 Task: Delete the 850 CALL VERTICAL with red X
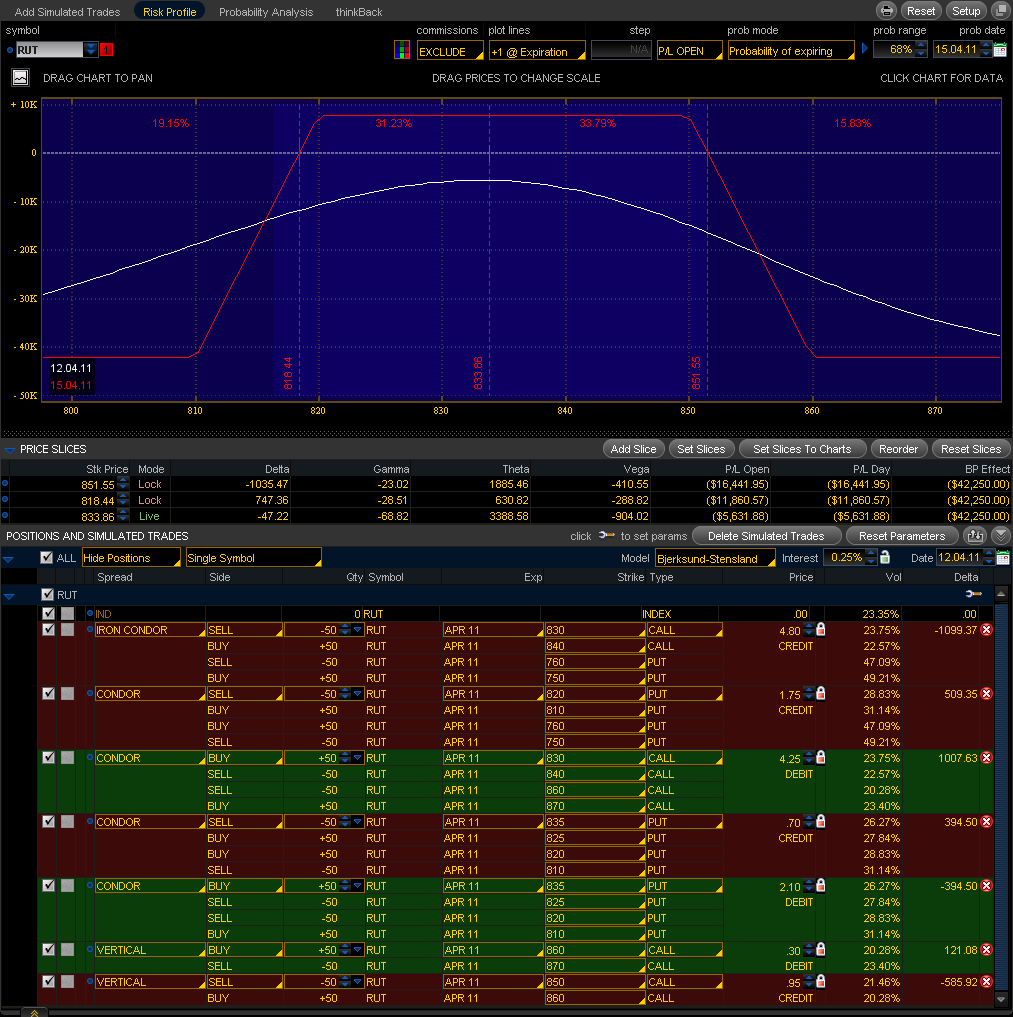point(986,982)
